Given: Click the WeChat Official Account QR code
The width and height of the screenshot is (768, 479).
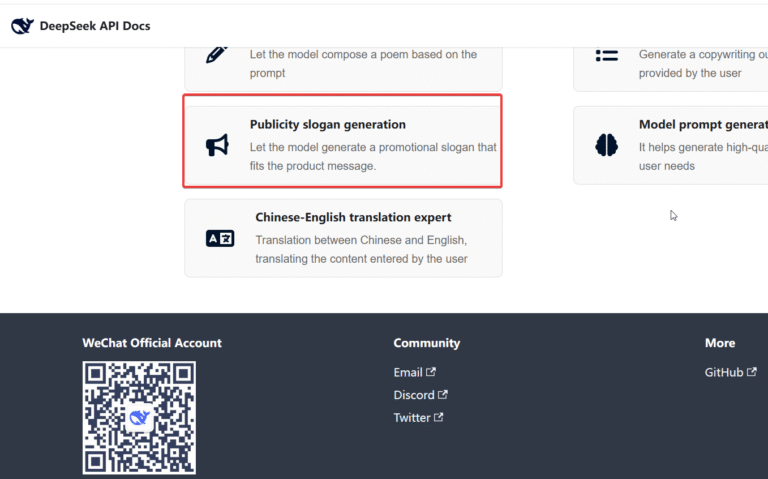Looking at the screenshot, I should 139,417.
